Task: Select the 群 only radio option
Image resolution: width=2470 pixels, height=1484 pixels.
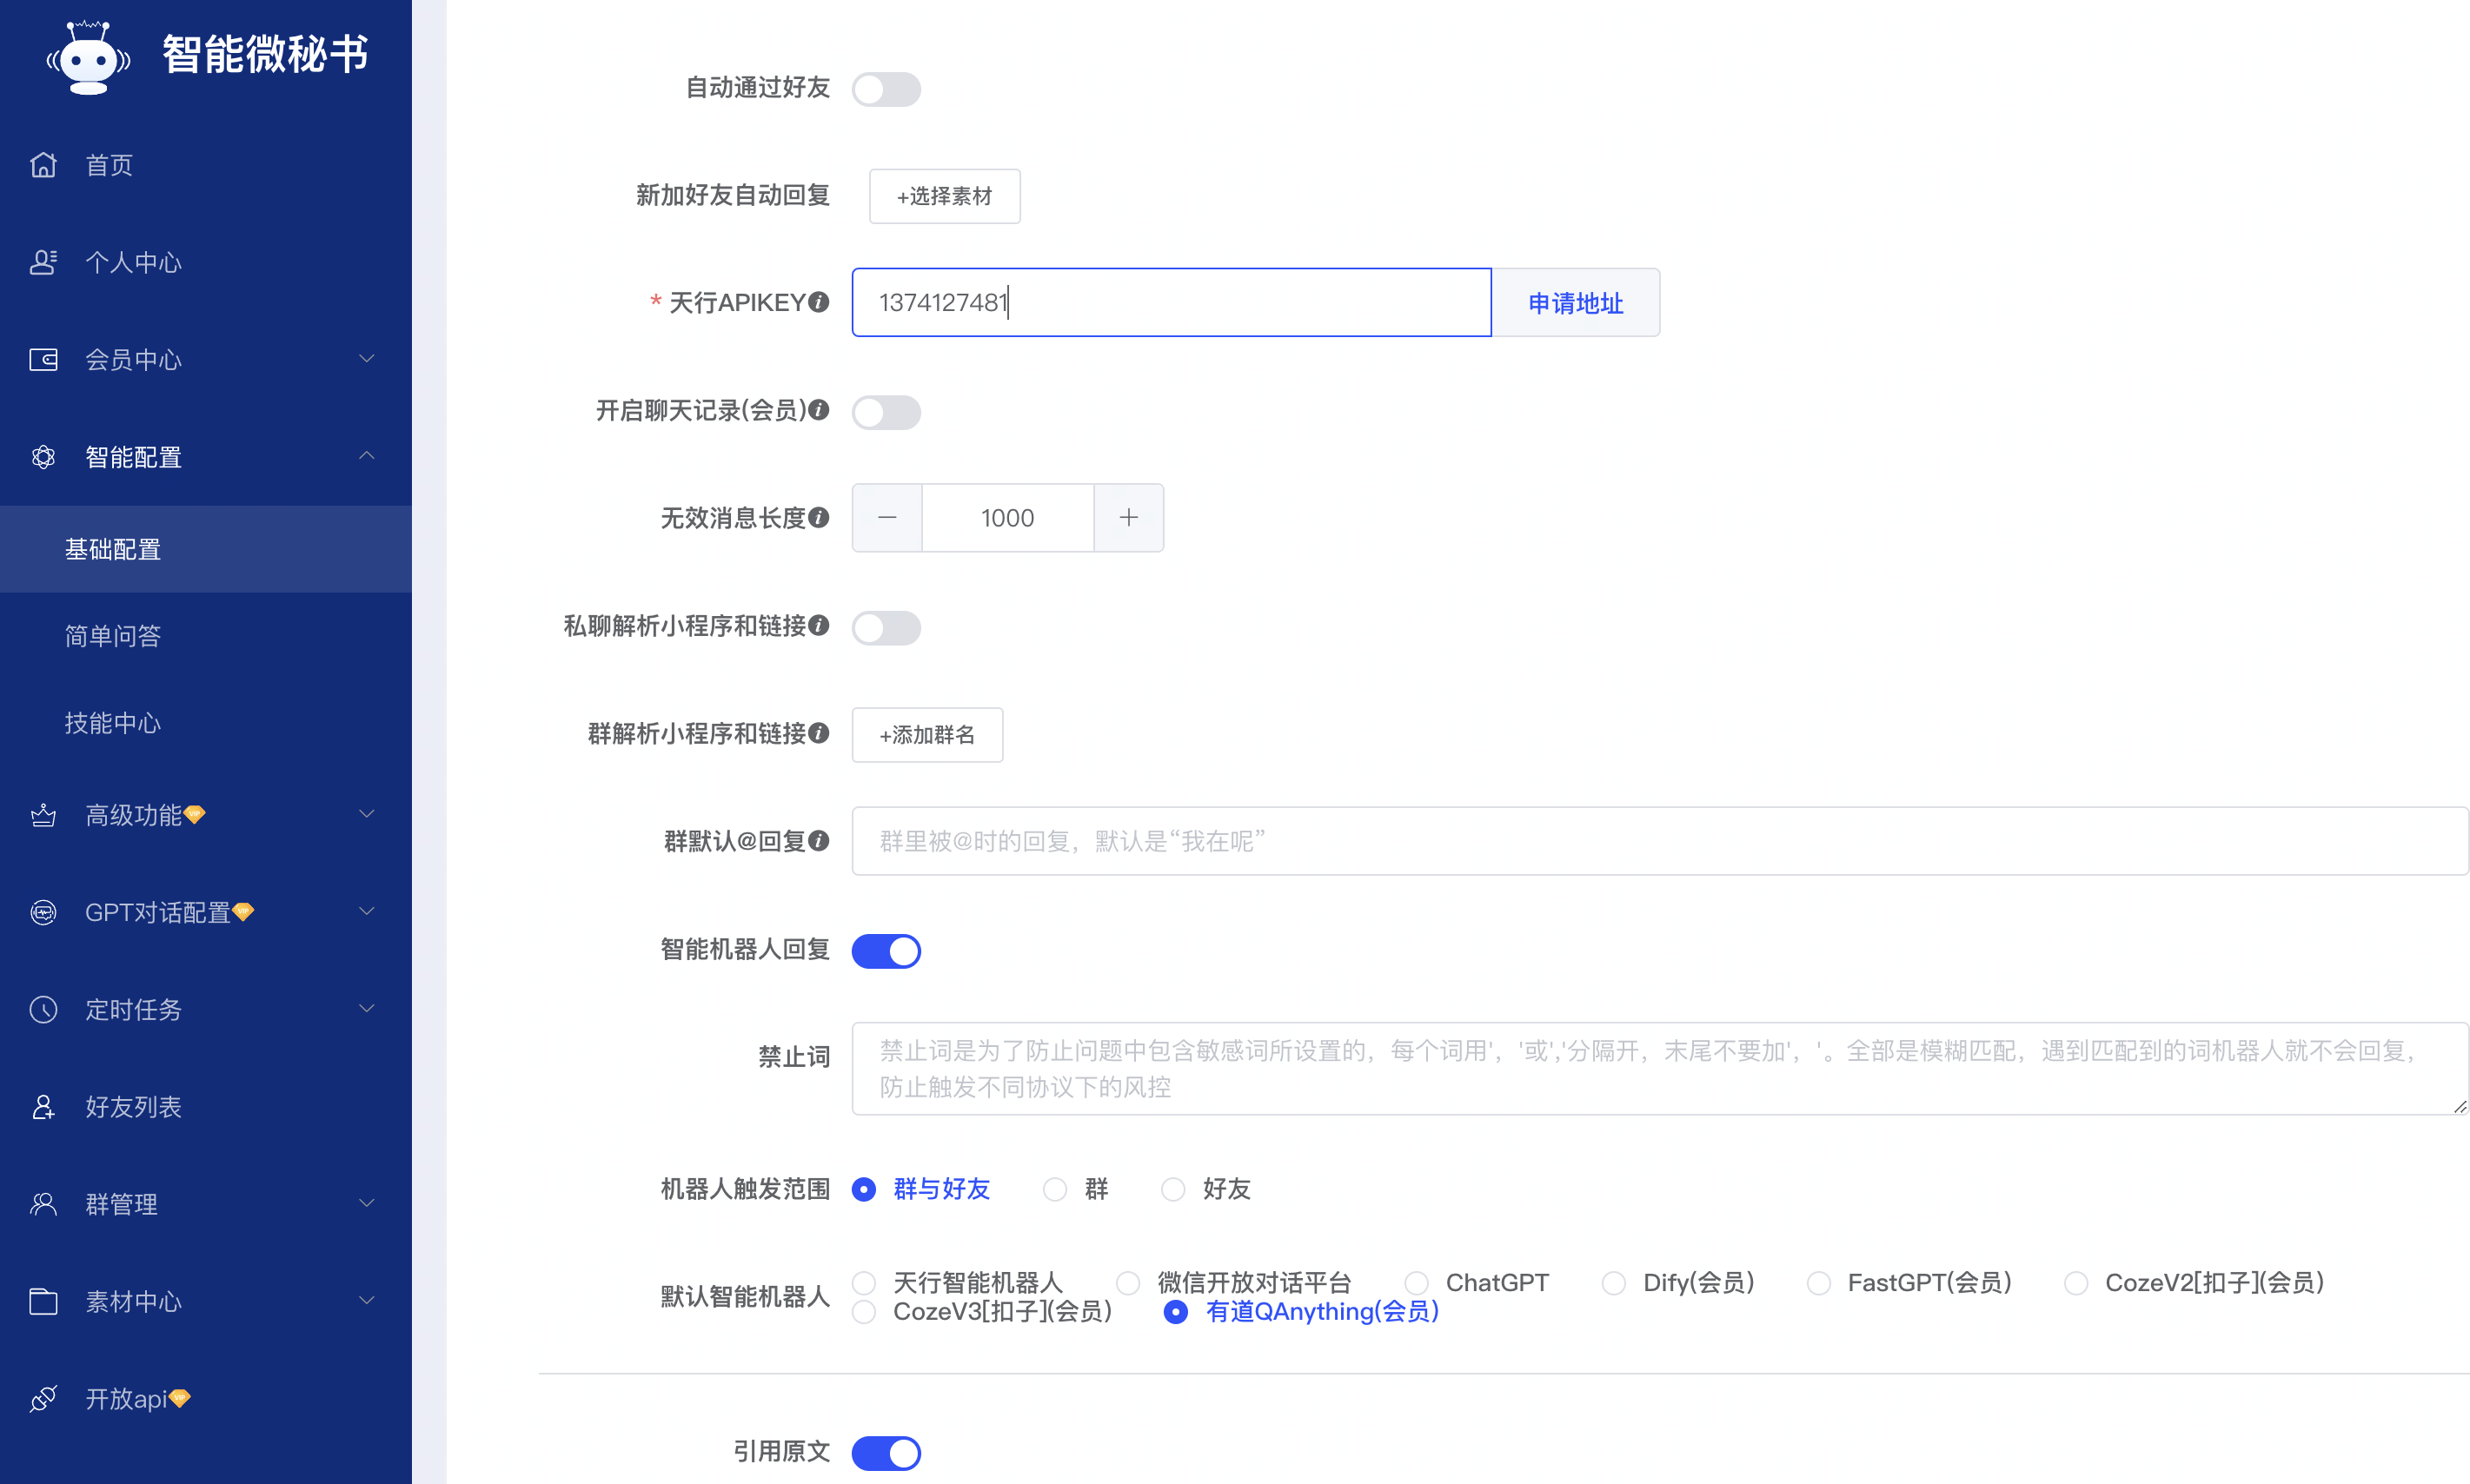Action: [x=1055, y=1189]
